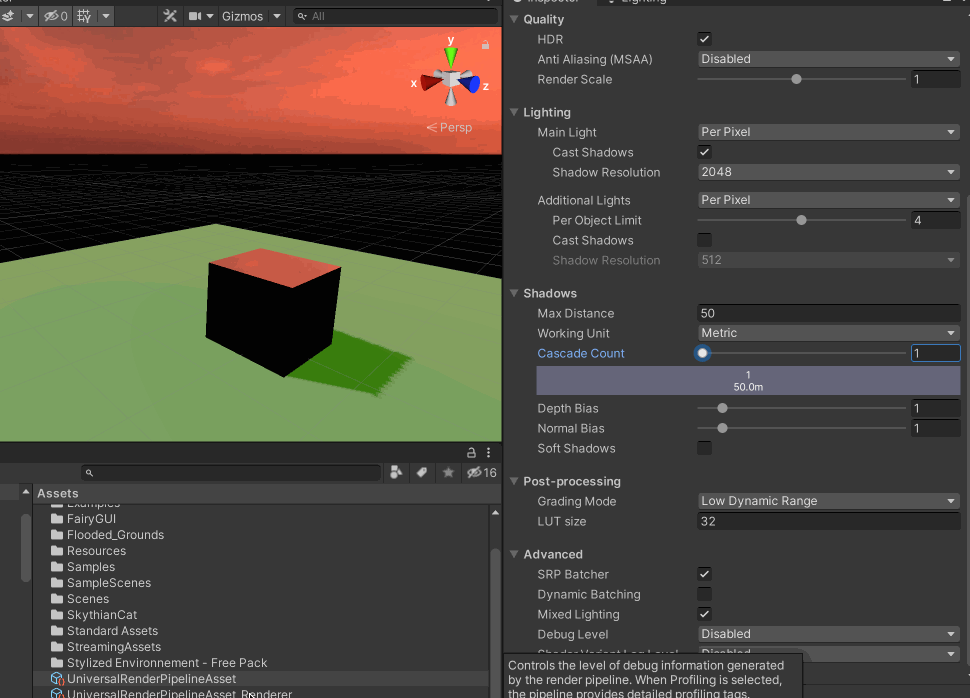Click the search by label tag icon
The image size is (970, 698).
(x=422, y=472)
